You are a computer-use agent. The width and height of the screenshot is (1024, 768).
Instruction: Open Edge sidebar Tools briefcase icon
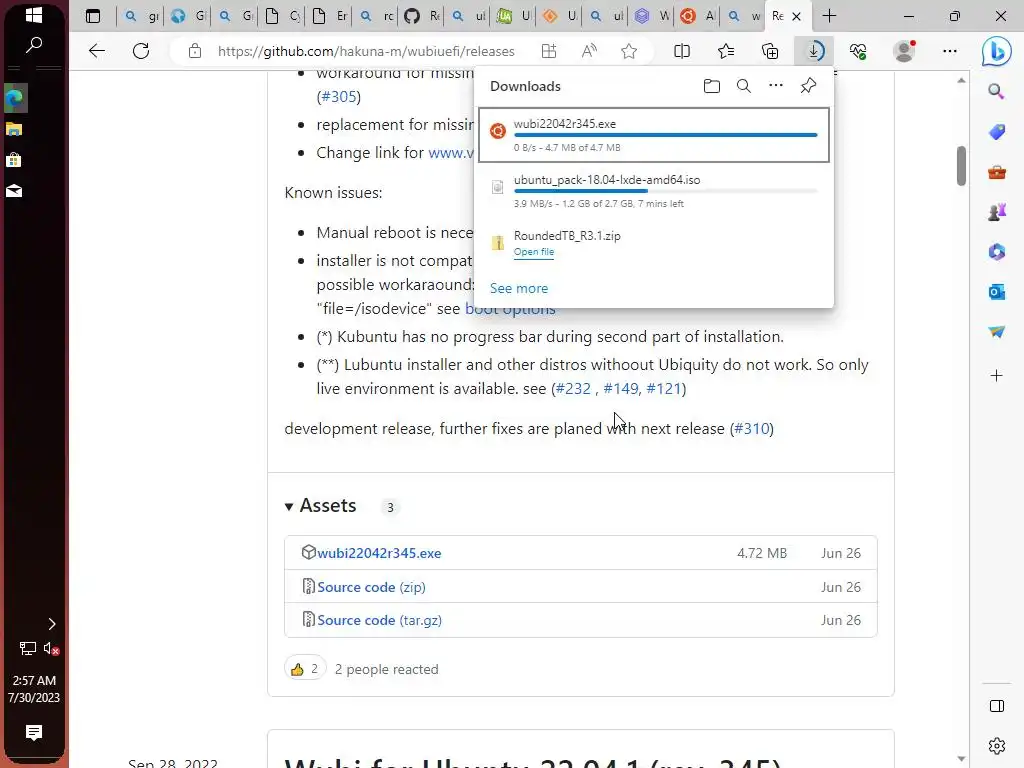(x=997, y=172)
